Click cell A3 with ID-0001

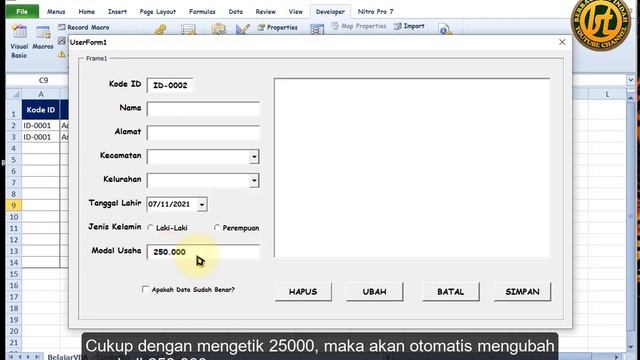tap(41, 137)
